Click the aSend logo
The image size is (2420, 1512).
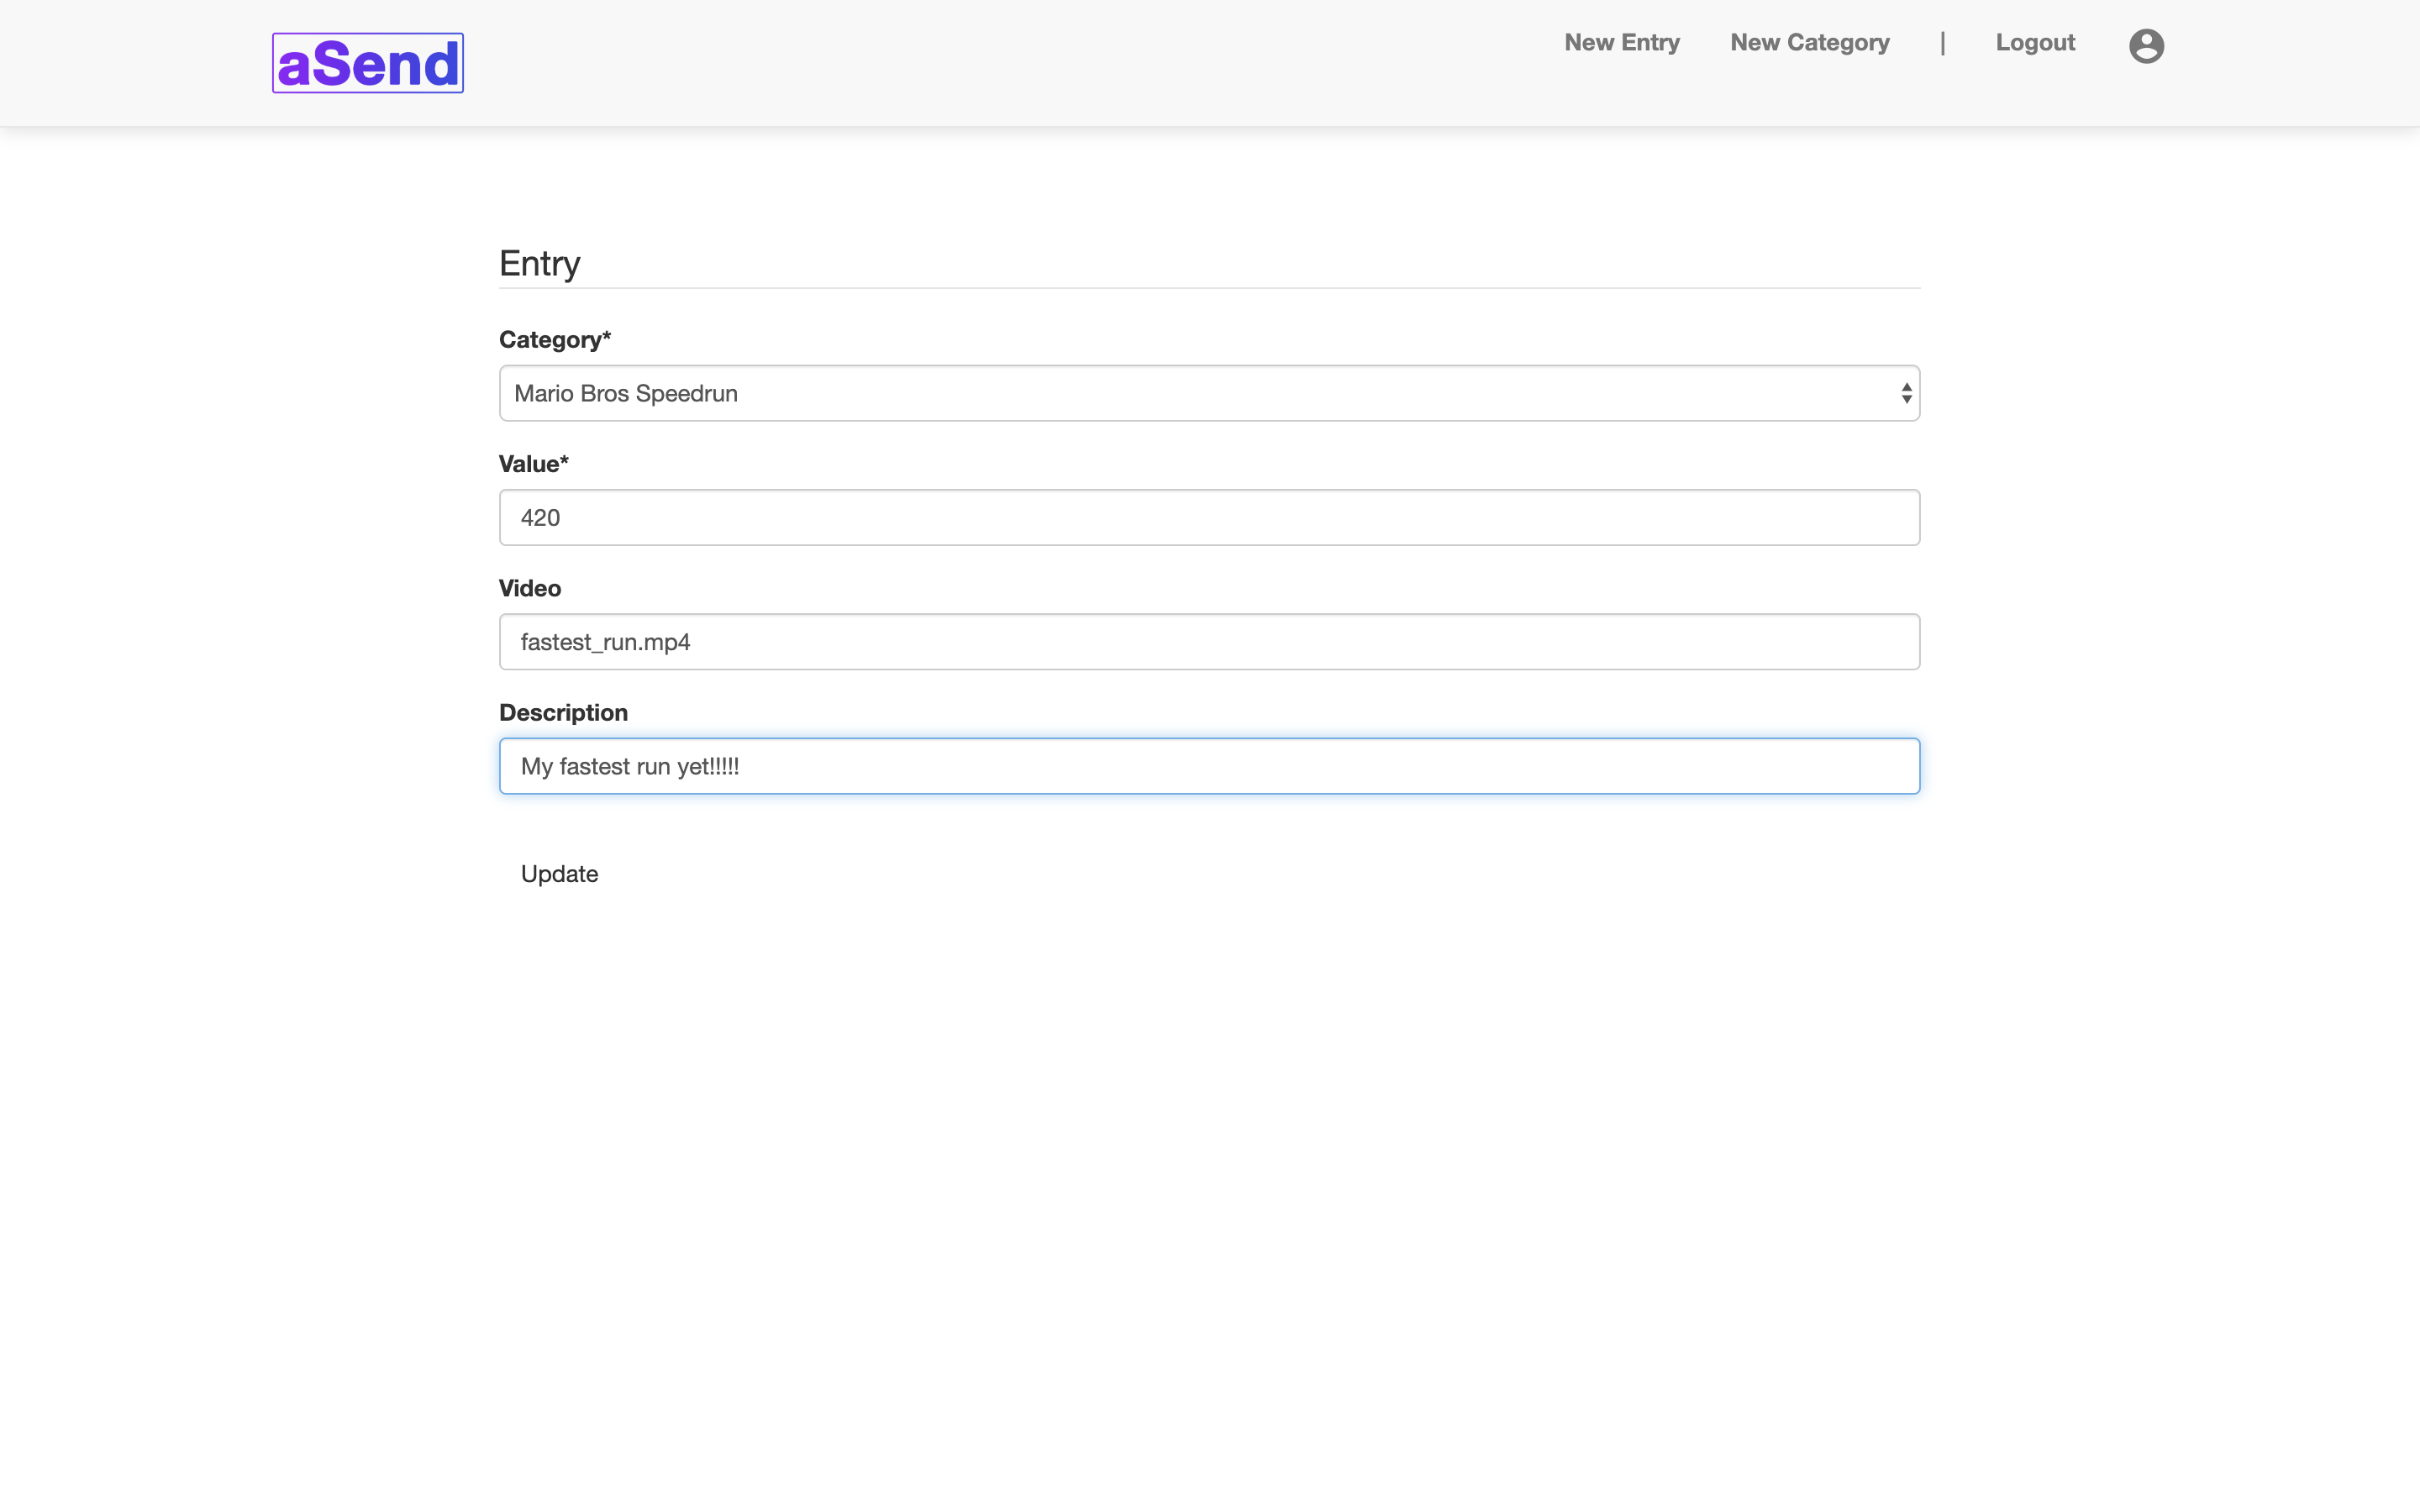tap(367, 63)
